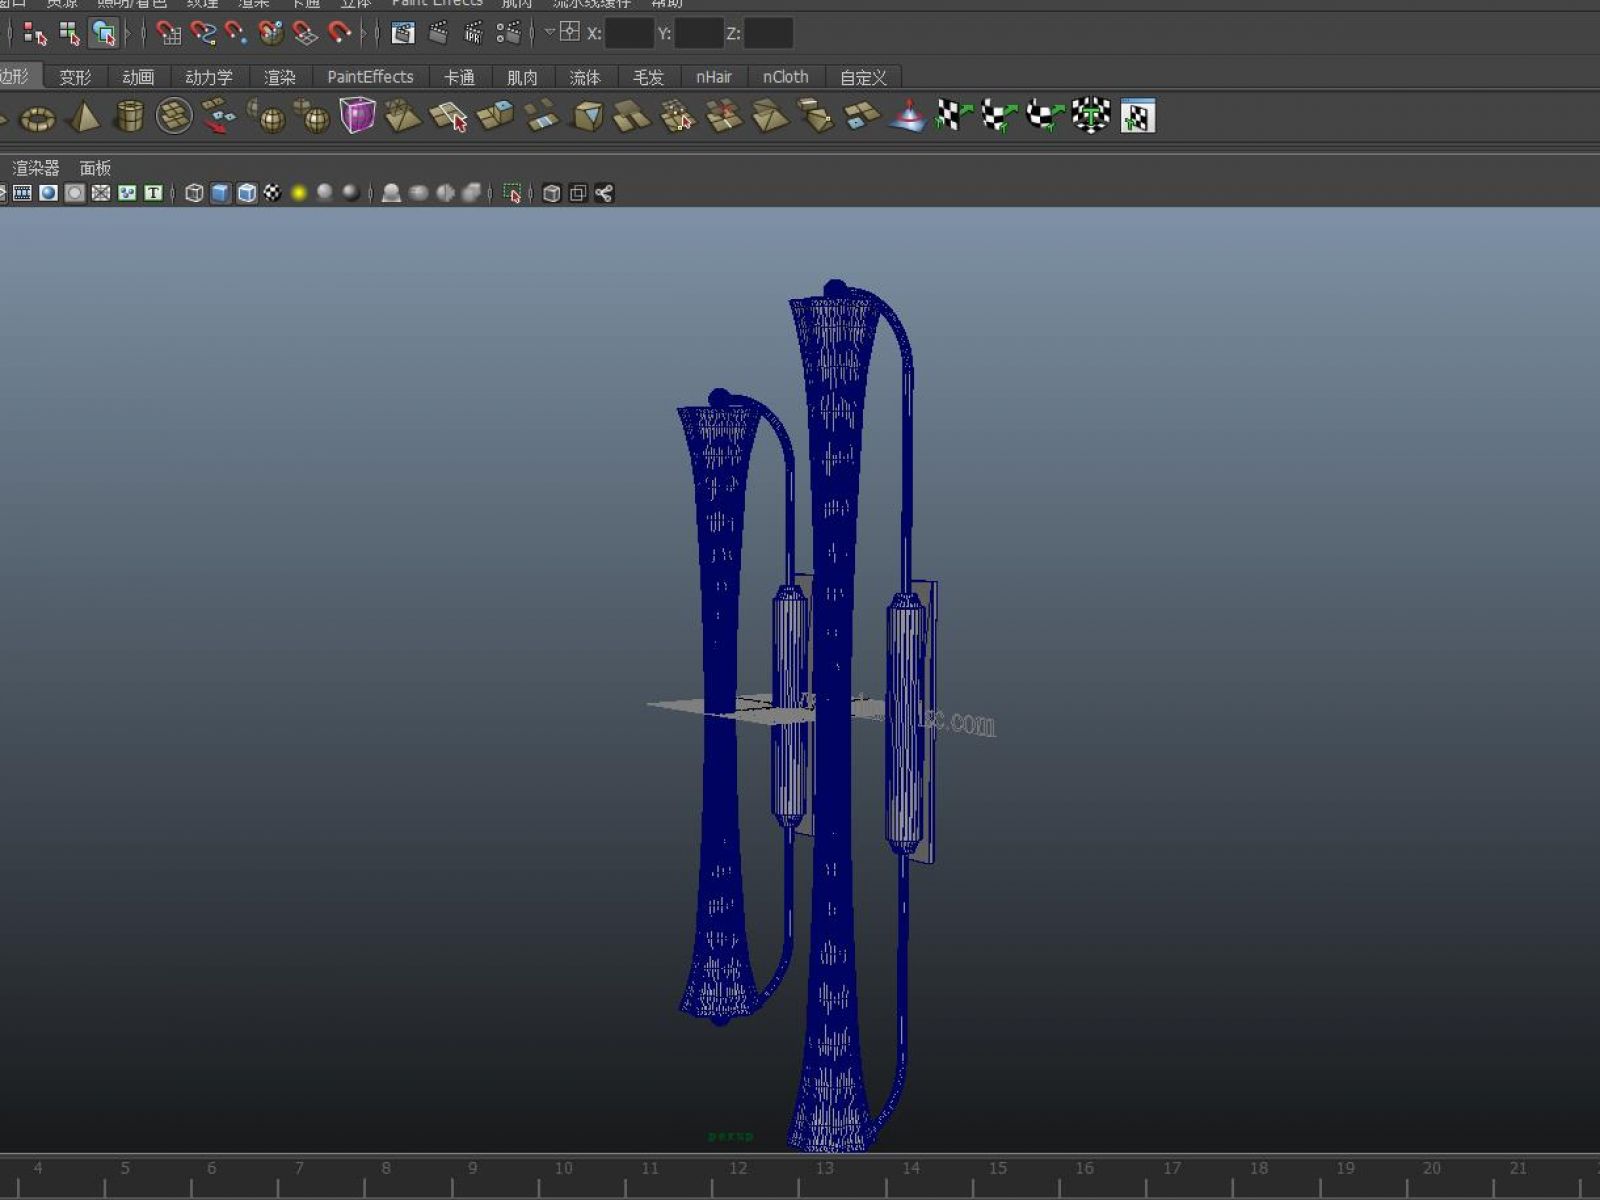The height and width of the screenshot is (1200, 1600).
Task: Click the cylindrical UV mapping checker icon
Action: 999,116
